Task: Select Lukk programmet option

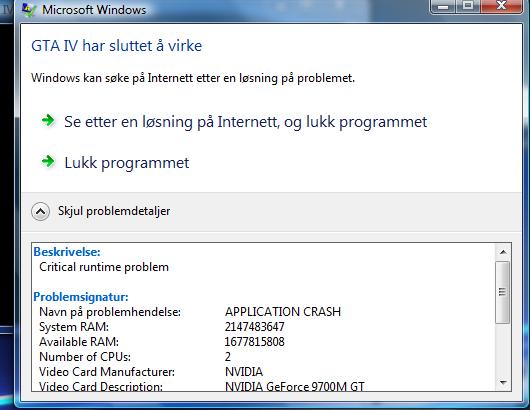Action: (126, 163)
